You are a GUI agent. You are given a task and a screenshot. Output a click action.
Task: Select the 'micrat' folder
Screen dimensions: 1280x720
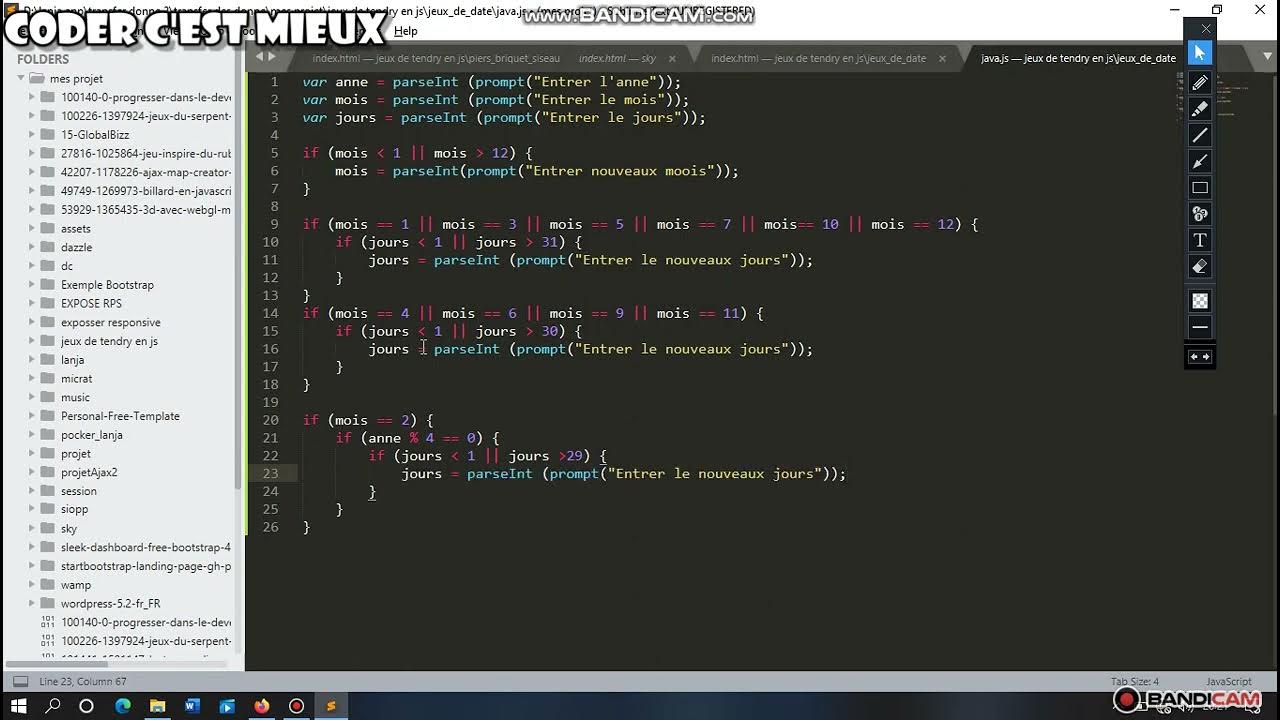pyautogui.click(x=76, y=379)
